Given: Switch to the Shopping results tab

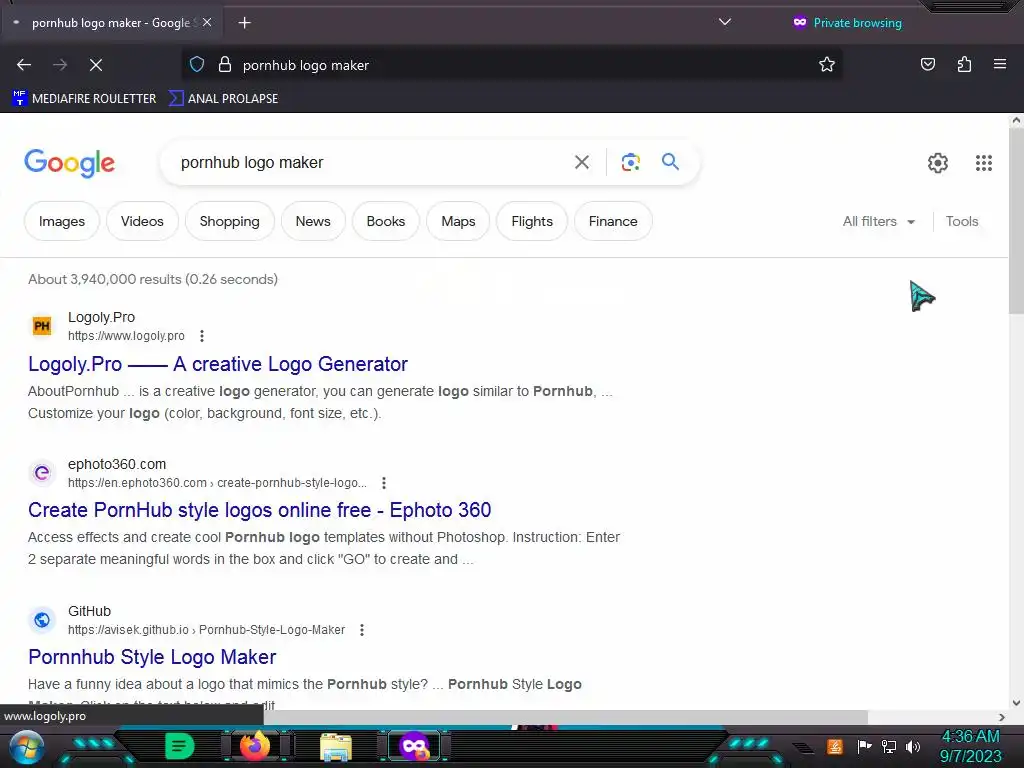Looking at the screenshot, I should coord(229,221).
